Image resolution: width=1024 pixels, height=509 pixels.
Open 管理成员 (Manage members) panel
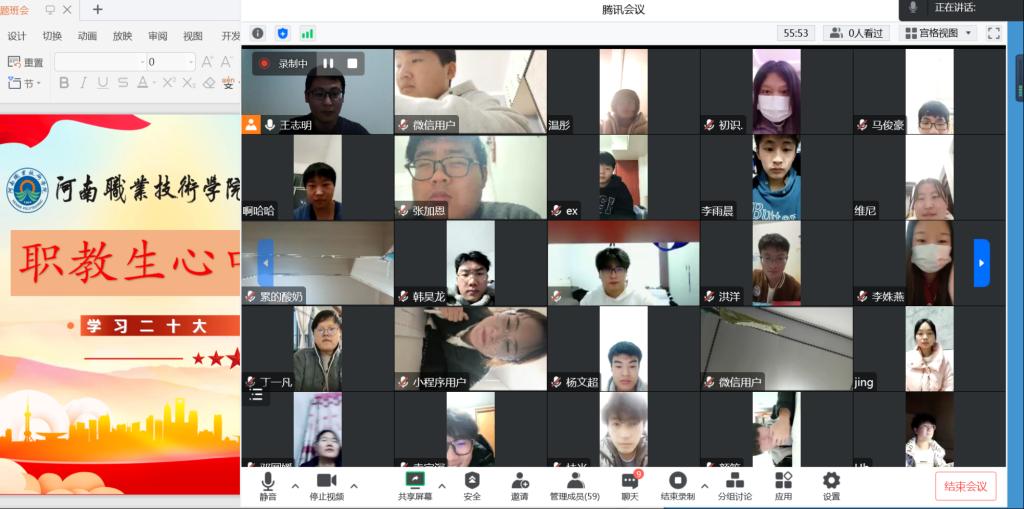574,485
